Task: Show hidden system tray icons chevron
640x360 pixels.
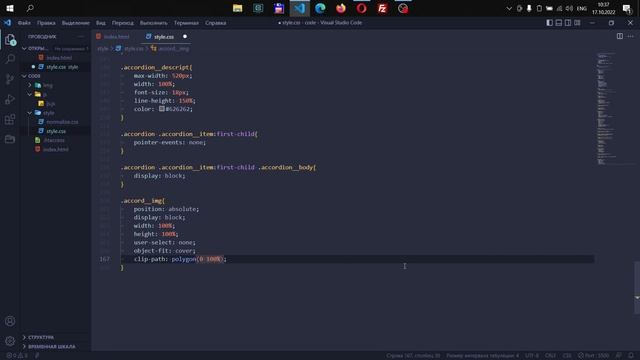Action: 509,8
